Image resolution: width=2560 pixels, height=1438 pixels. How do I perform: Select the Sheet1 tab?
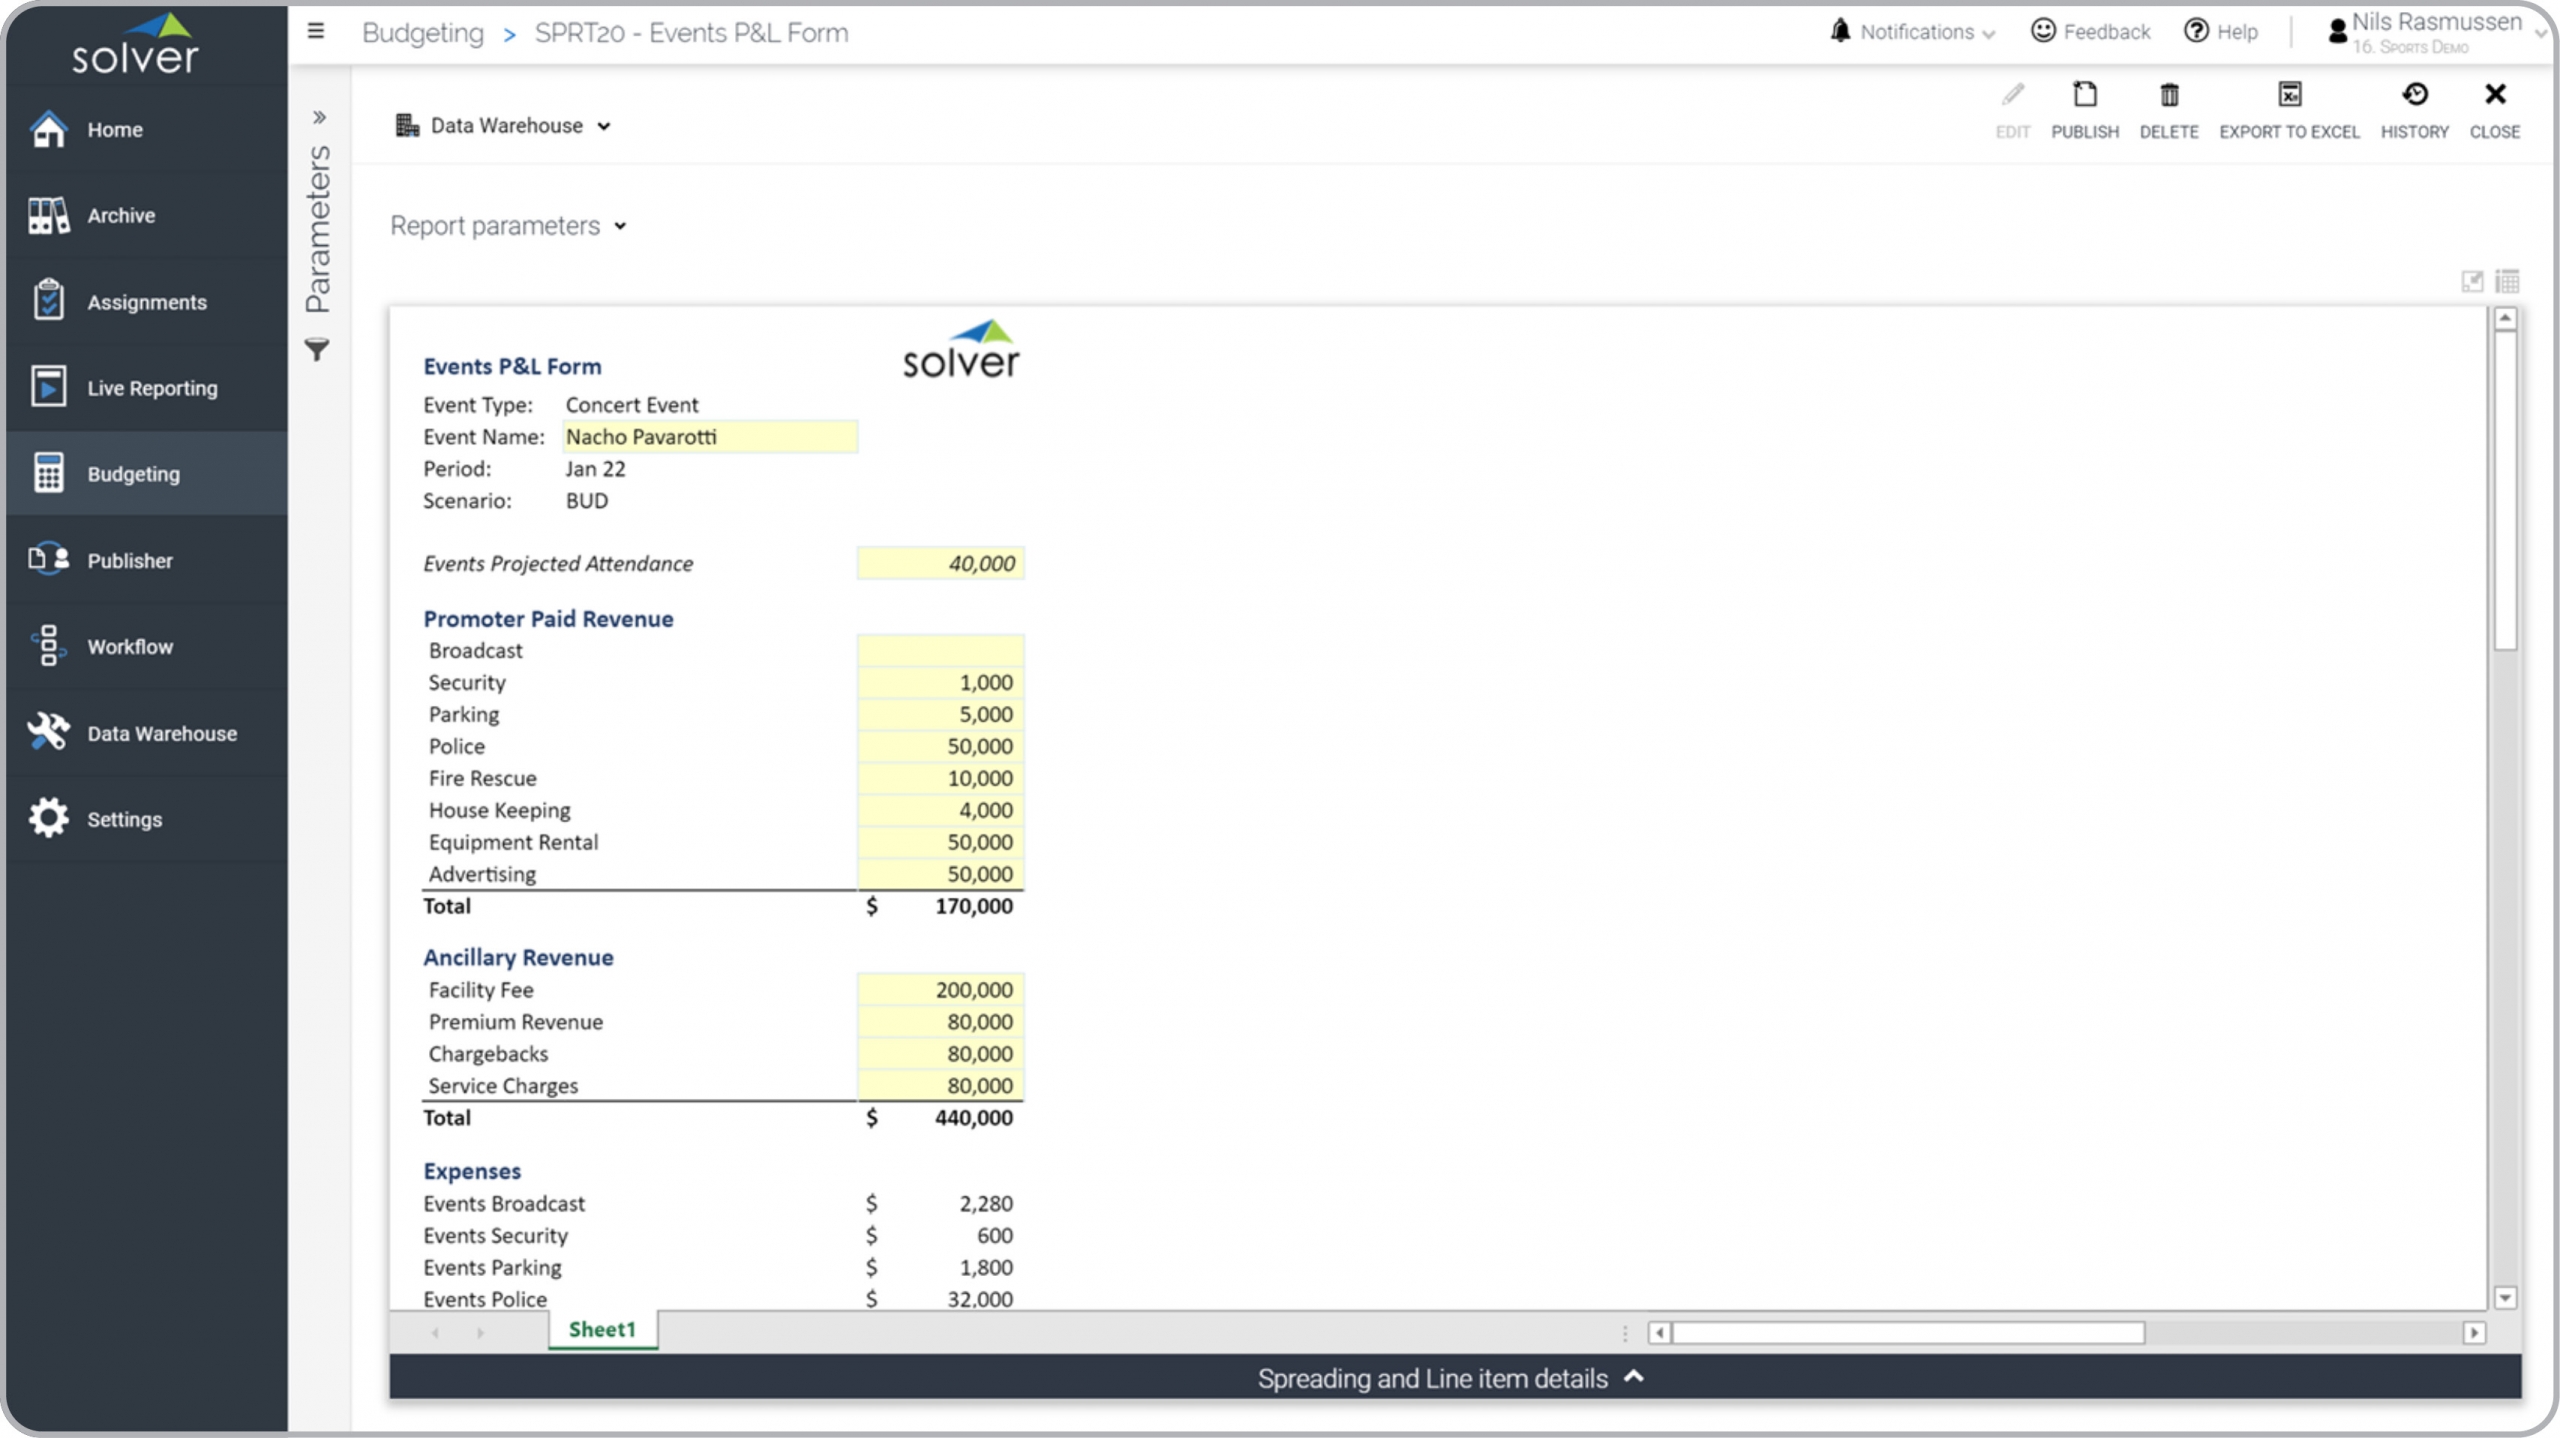click(602, 1330)
